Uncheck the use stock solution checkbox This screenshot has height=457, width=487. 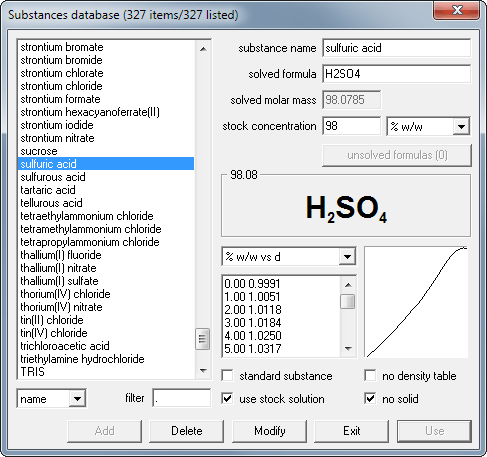227,399
